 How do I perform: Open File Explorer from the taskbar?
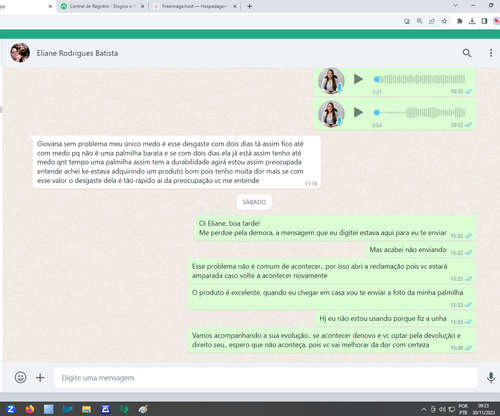(x=86, y=409)
